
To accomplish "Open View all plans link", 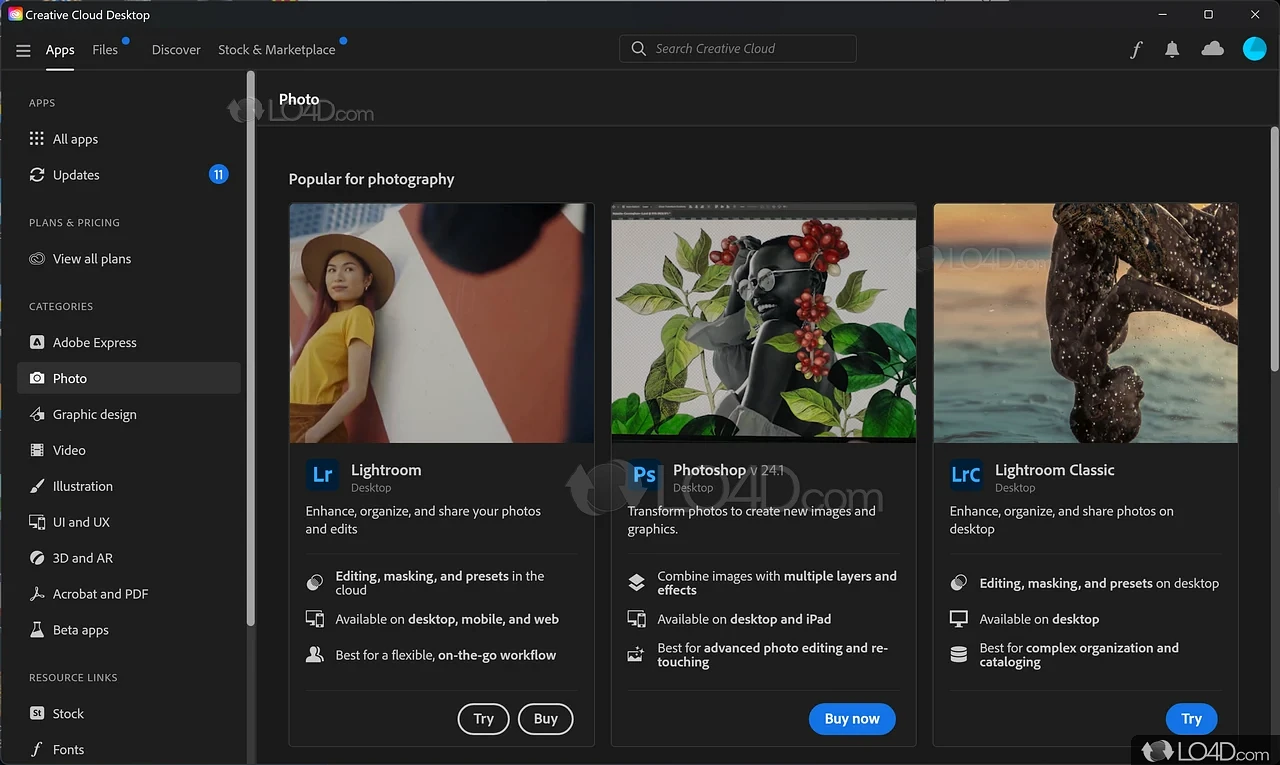I will (x=129, y=259).
